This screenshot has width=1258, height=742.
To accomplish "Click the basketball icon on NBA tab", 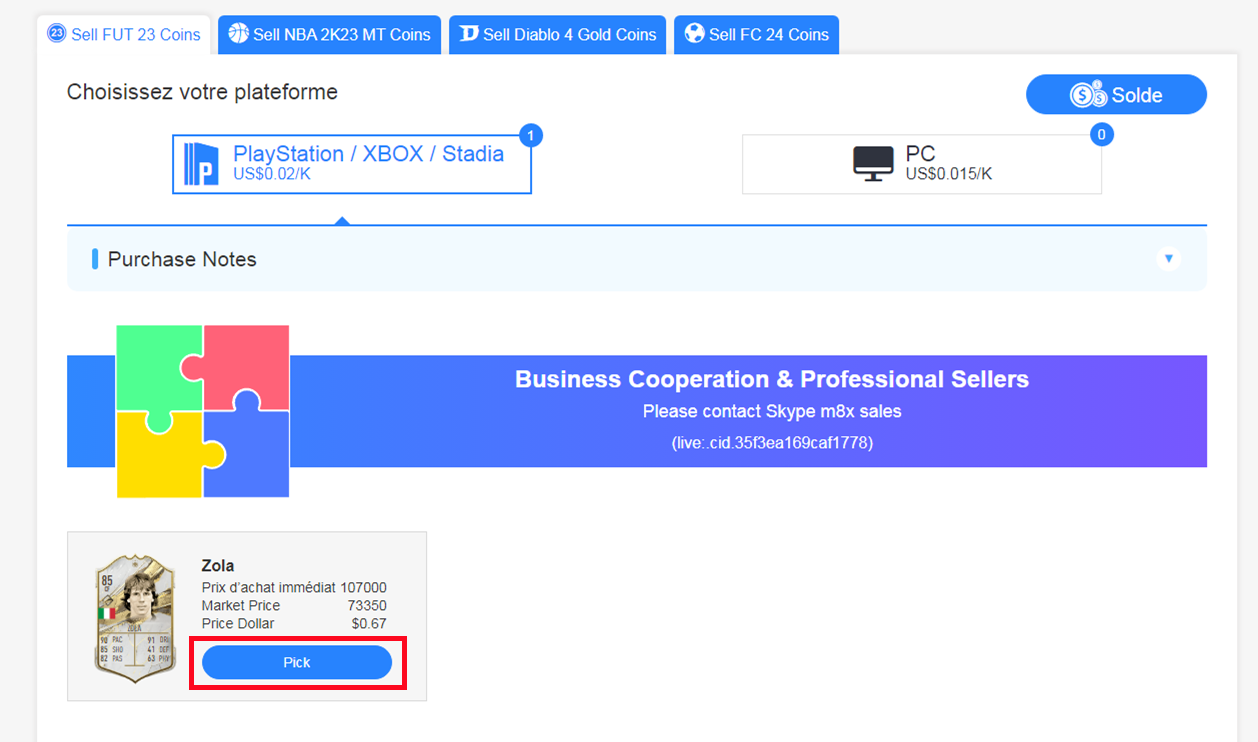I will pos(238,34).
